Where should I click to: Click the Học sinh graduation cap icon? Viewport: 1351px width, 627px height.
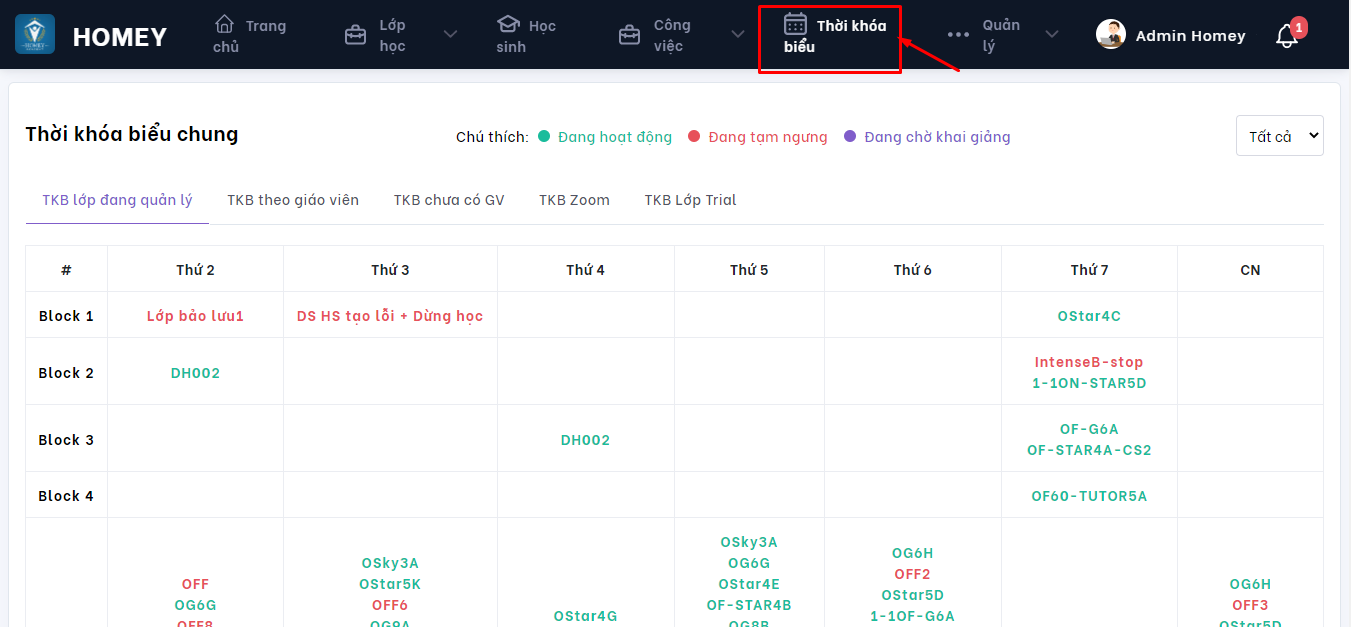(x=508, y=24)
